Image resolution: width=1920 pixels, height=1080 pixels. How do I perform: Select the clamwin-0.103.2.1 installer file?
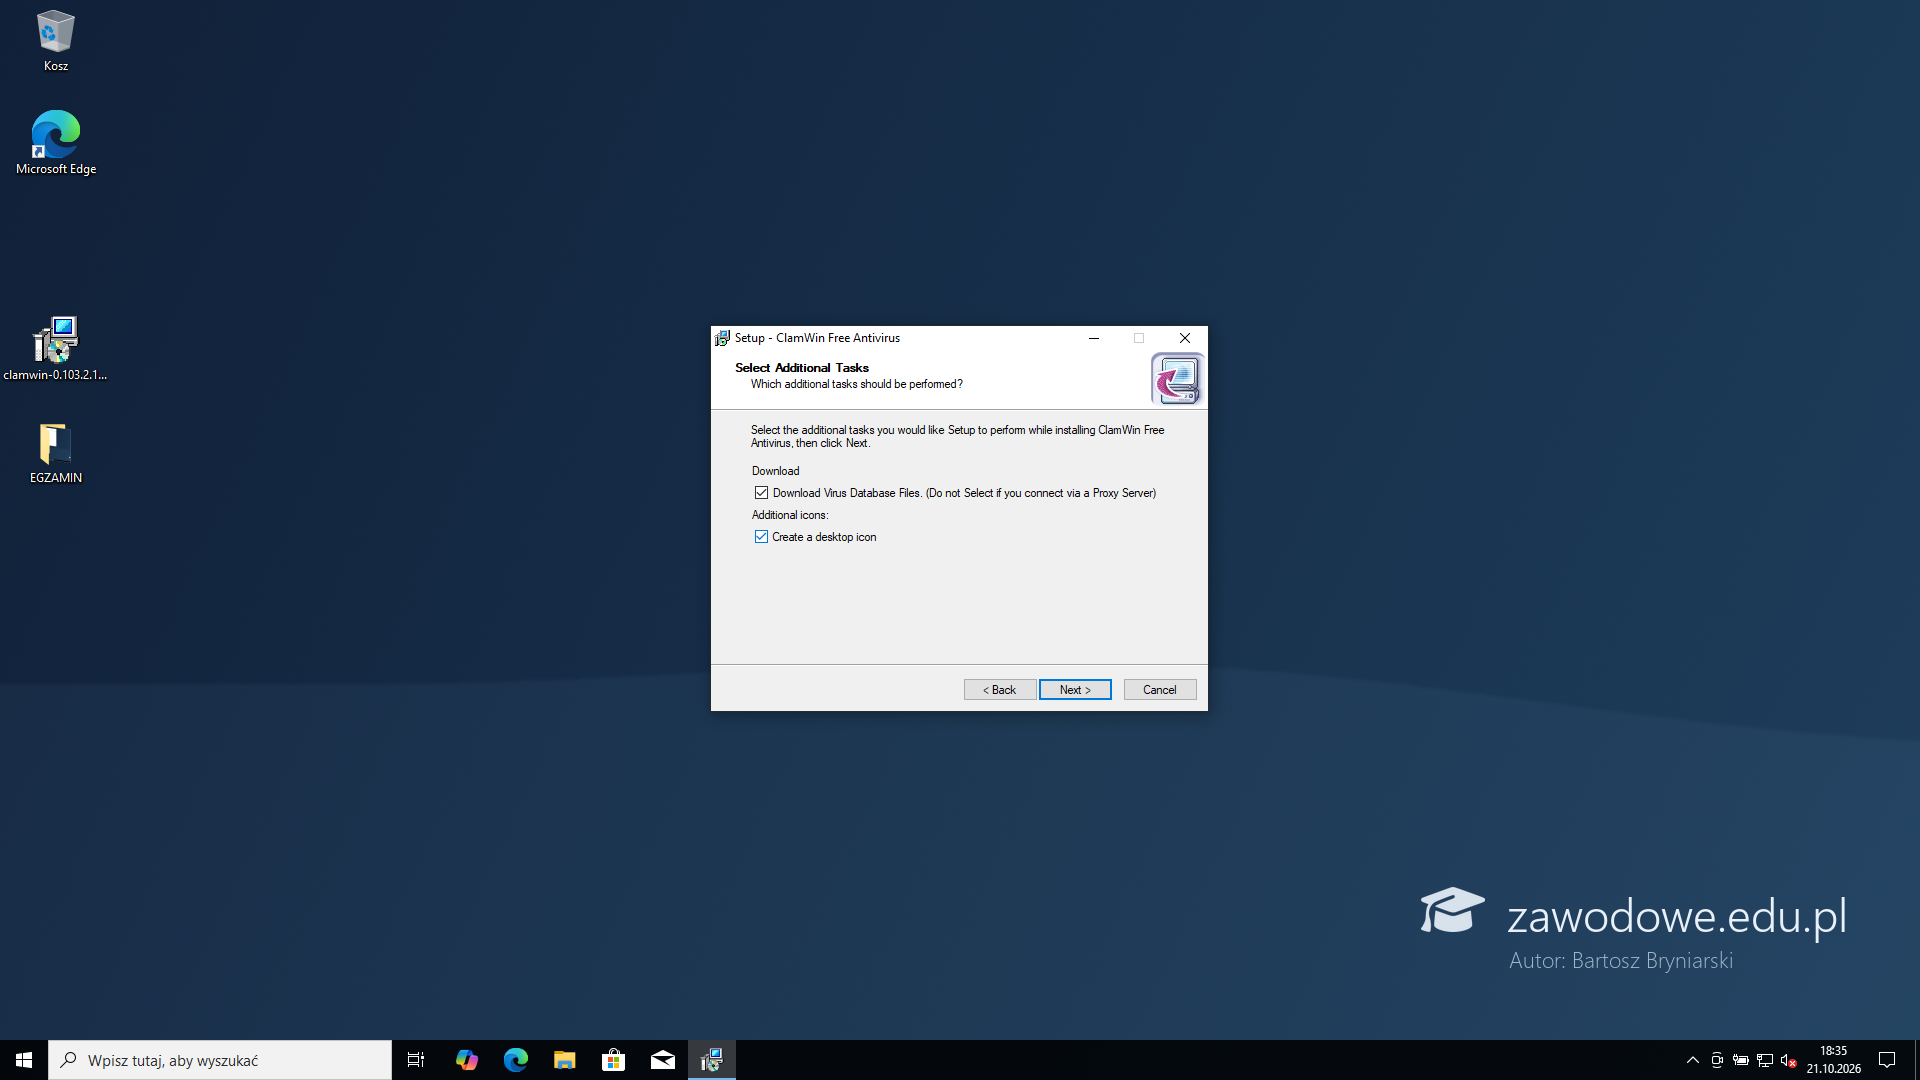(55, 348)
